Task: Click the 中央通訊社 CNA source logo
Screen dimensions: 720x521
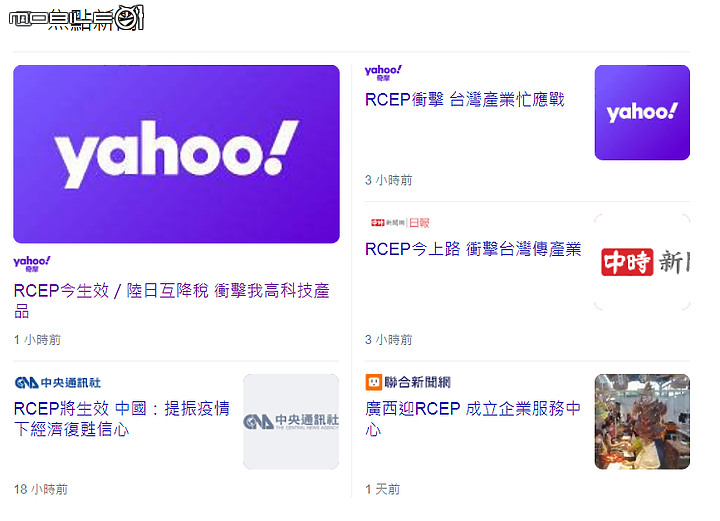Action: click(57, 382)
